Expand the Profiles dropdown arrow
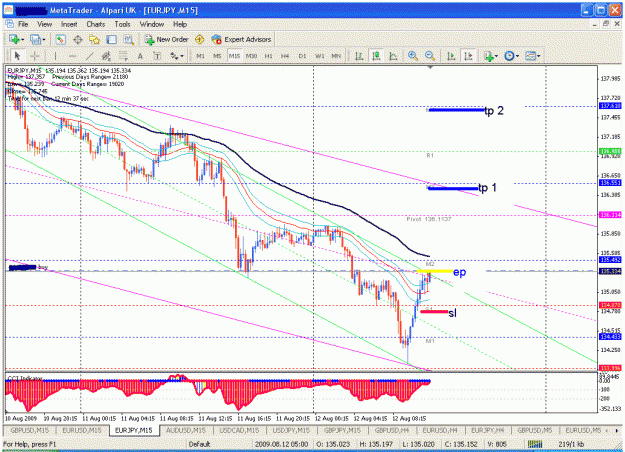The width and height of the screenshot is (625, 452). click(44, 39)
